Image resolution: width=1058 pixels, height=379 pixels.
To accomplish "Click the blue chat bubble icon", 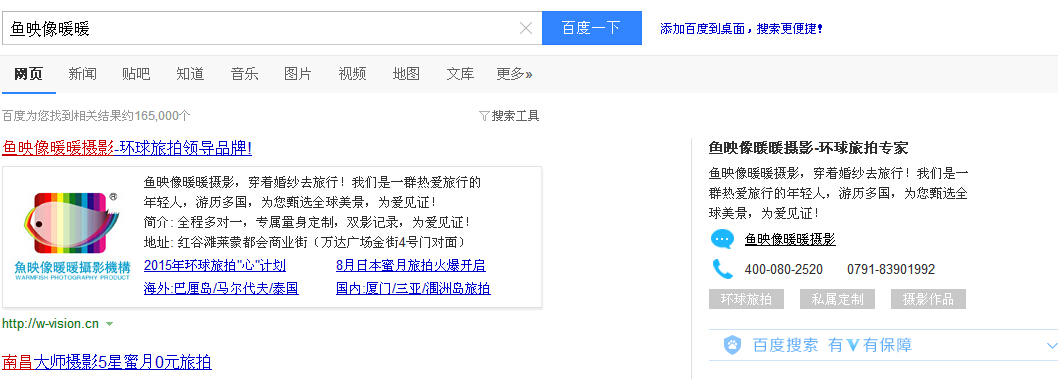I will tap(722, 239).
